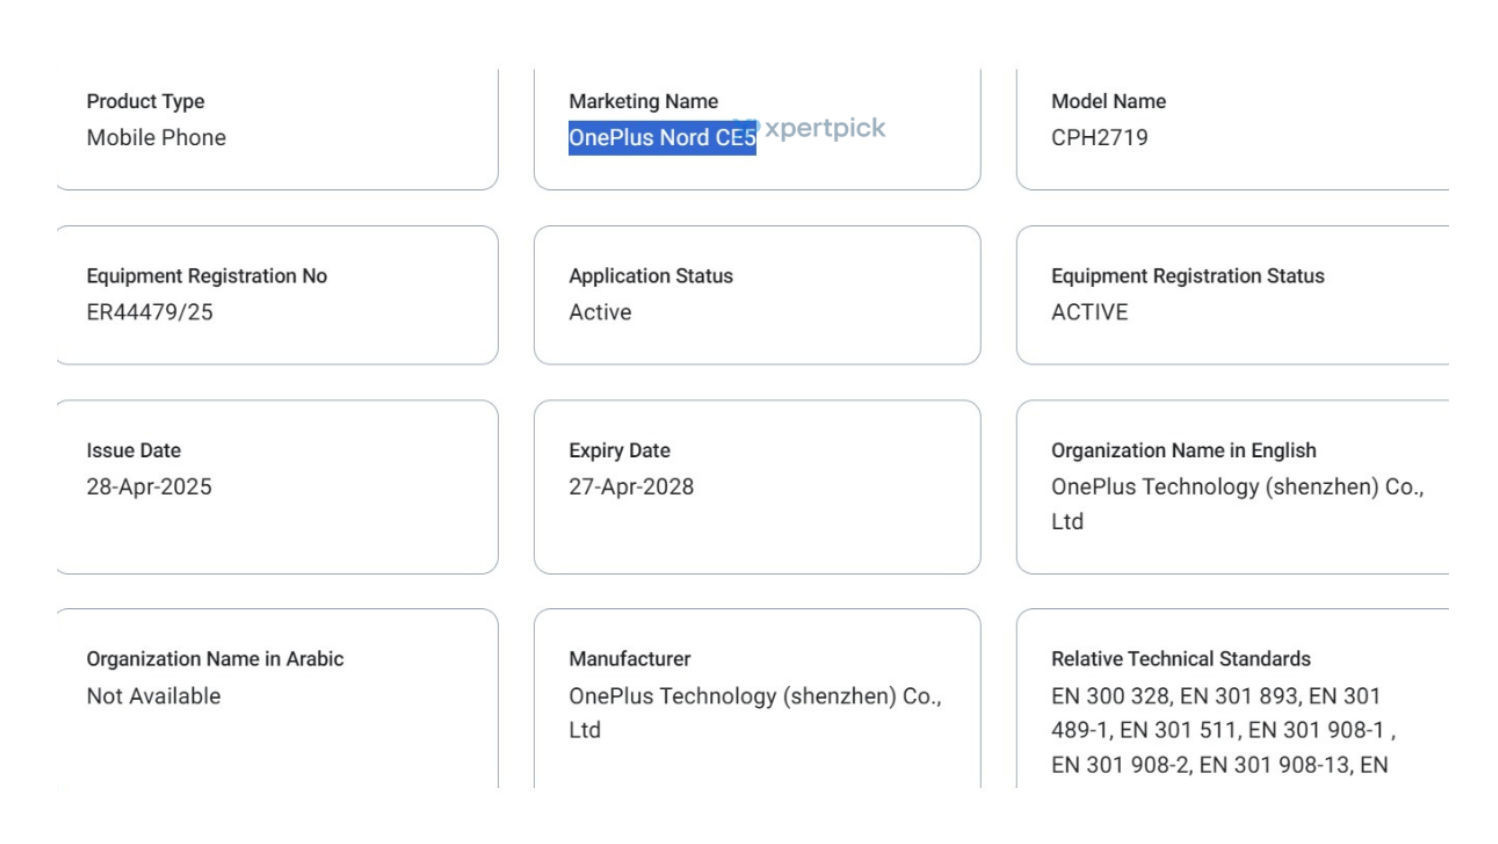Click the 'Manufacturer' label
The height and width of the screenshot is (844, 1498).
coord(630,659)
